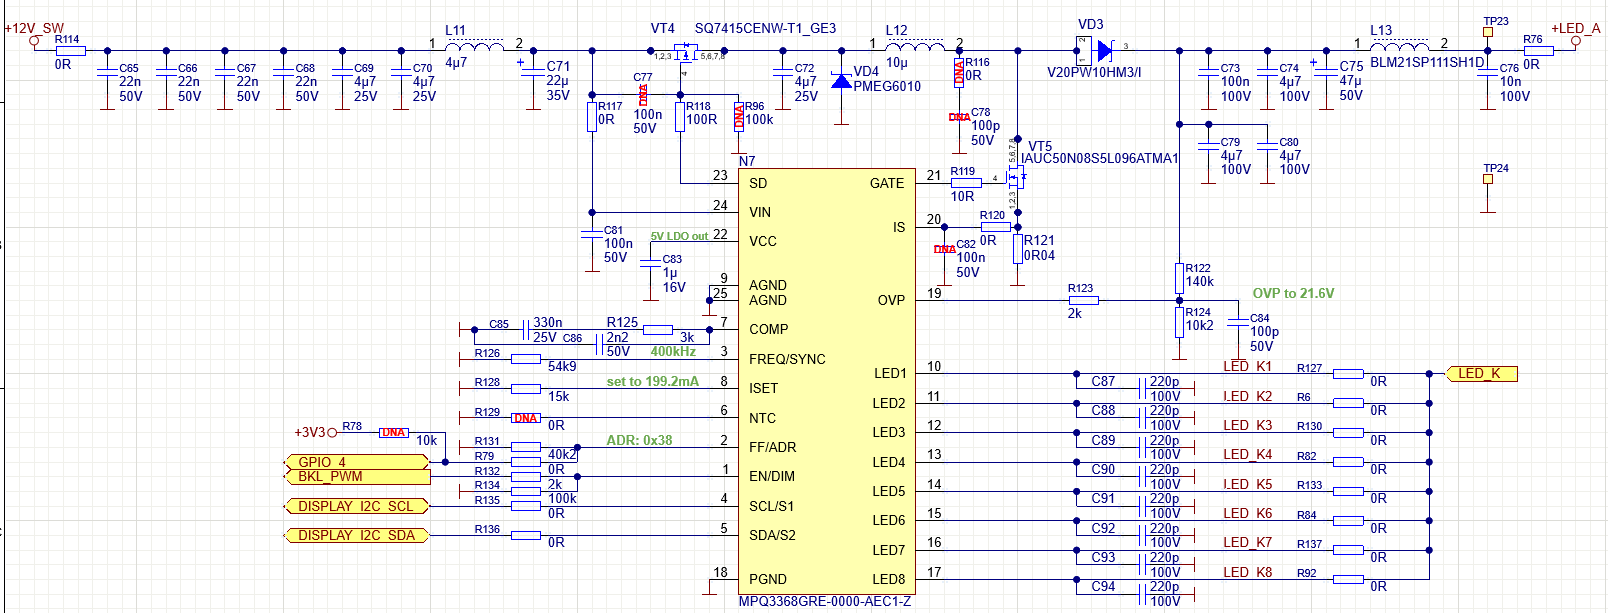Click the 54k9 value of R126

click(x=562, y=367)
